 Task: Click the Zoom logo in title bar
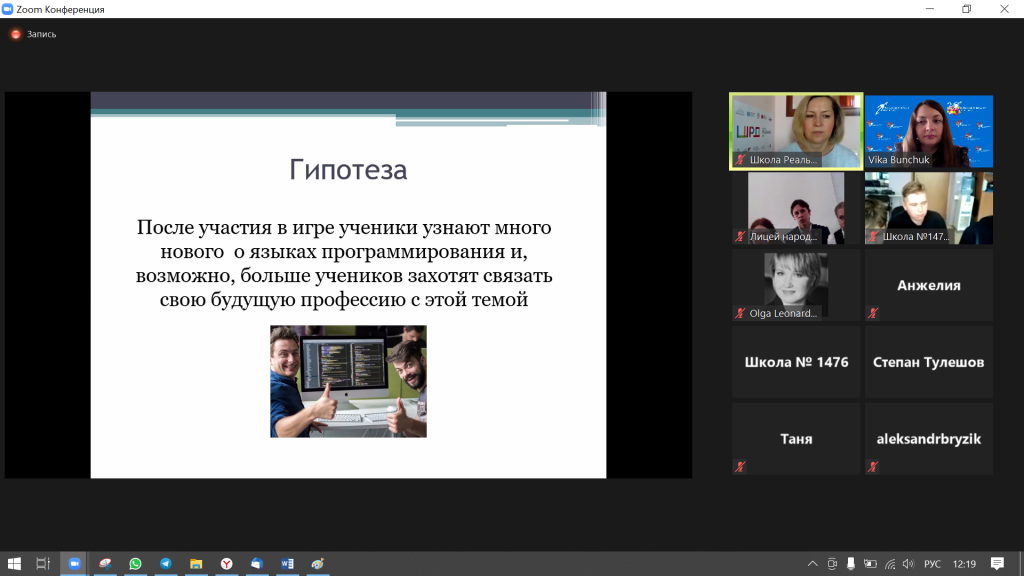click(x=8, y=9)
